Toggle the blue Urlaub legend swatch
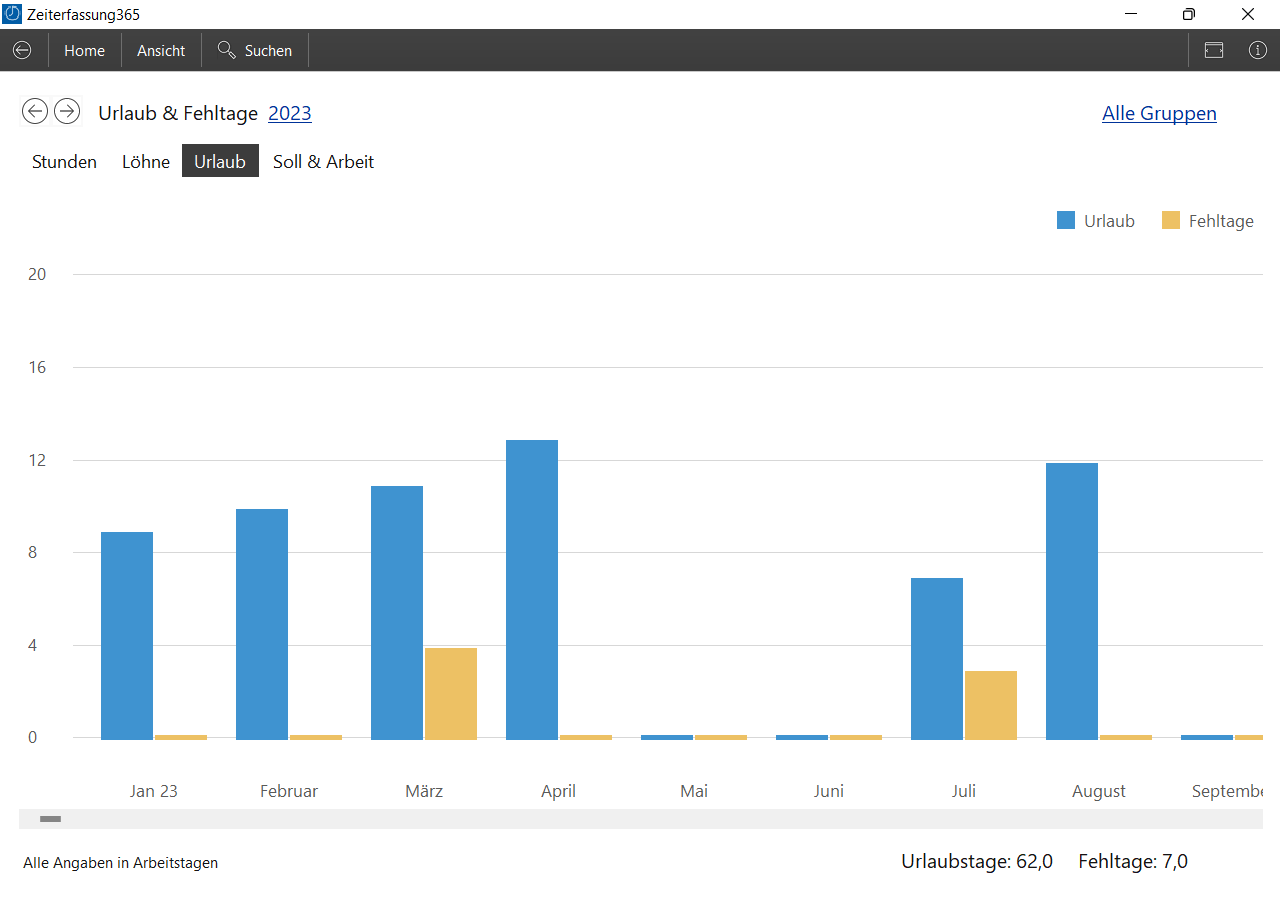 pos(1066,221)
